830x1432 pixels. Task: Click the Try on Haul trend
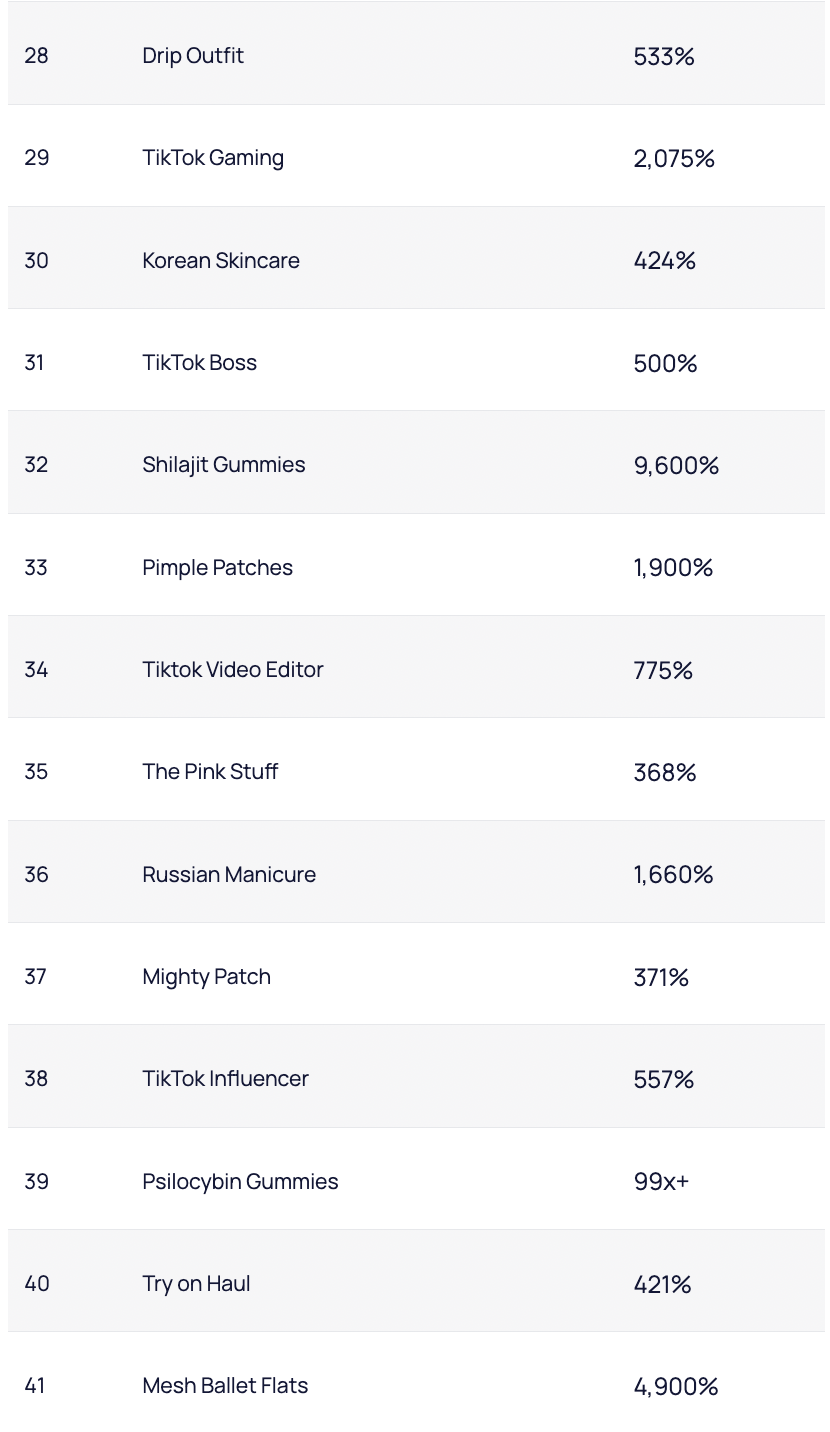tap(197, 1283)
